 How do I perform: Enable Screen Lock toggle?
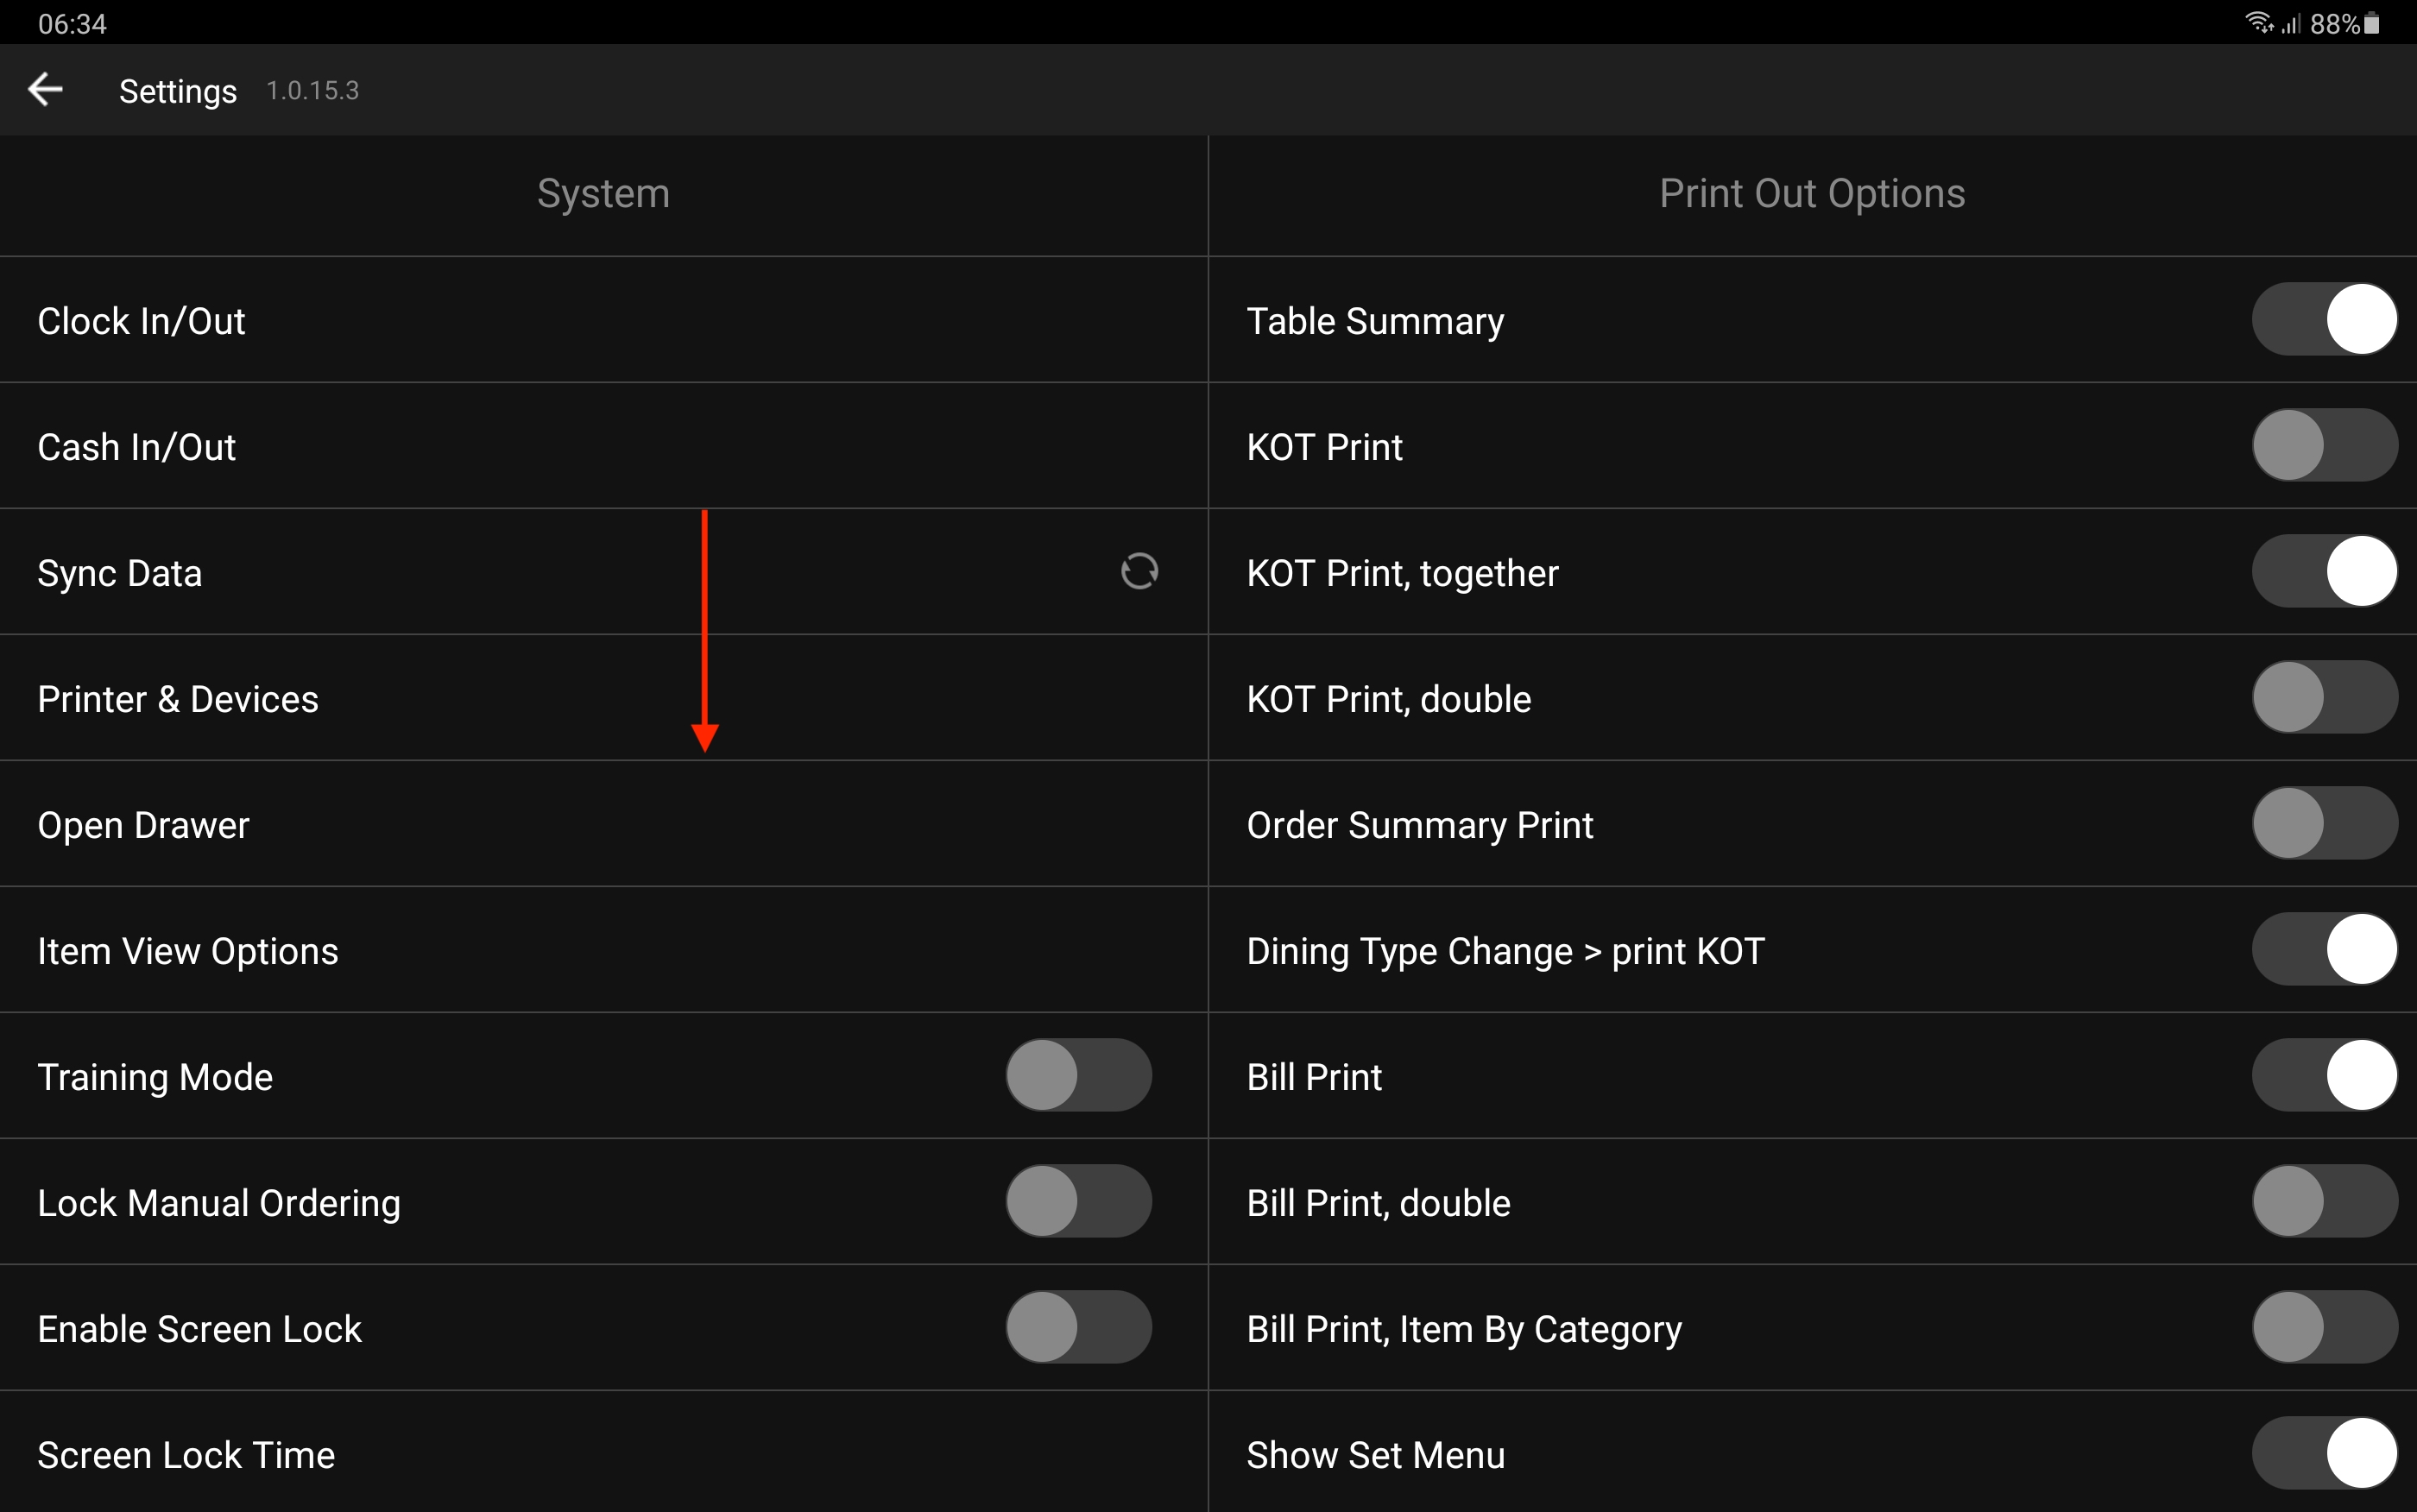1078,1328
